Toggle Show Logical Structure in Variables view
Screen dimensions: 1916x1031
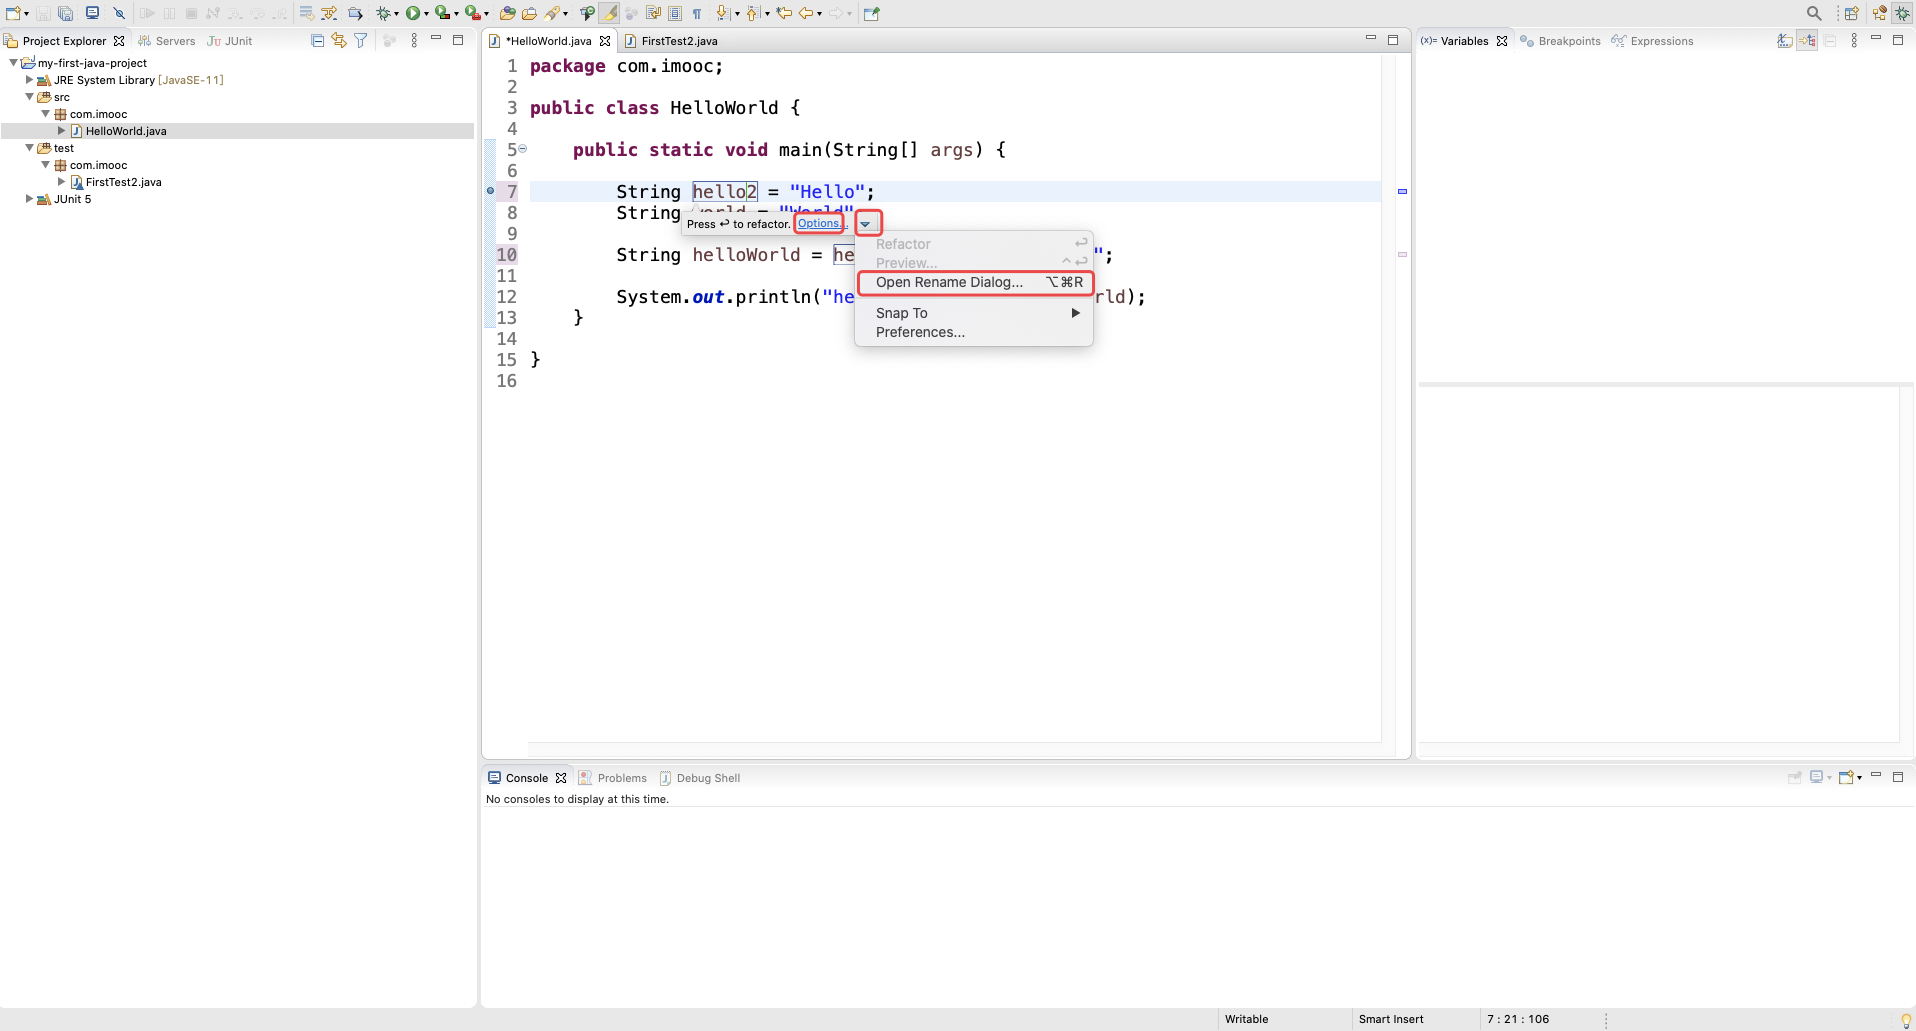(1807, 41)
